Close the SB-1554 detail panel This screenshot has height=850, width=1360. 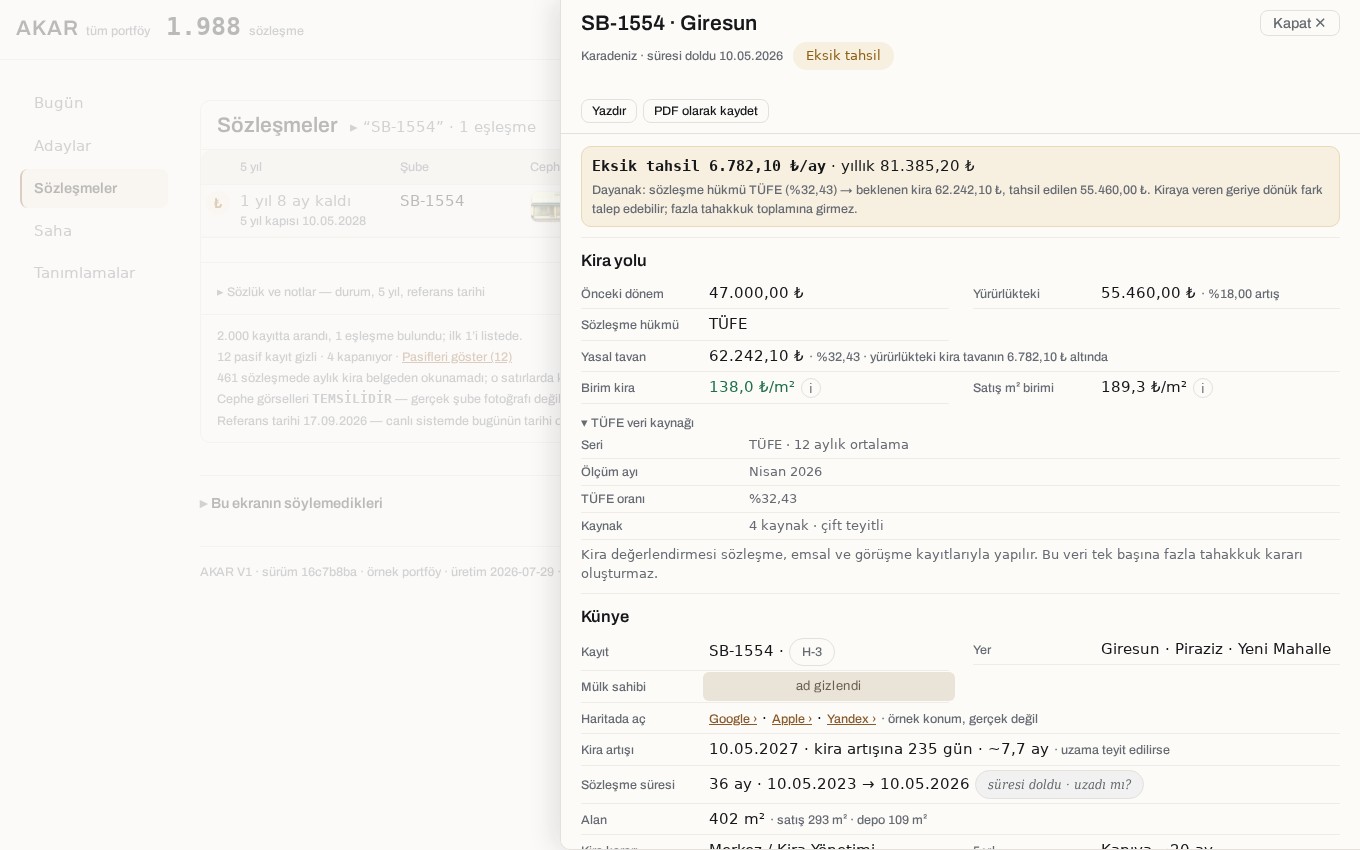point(1299,23)
